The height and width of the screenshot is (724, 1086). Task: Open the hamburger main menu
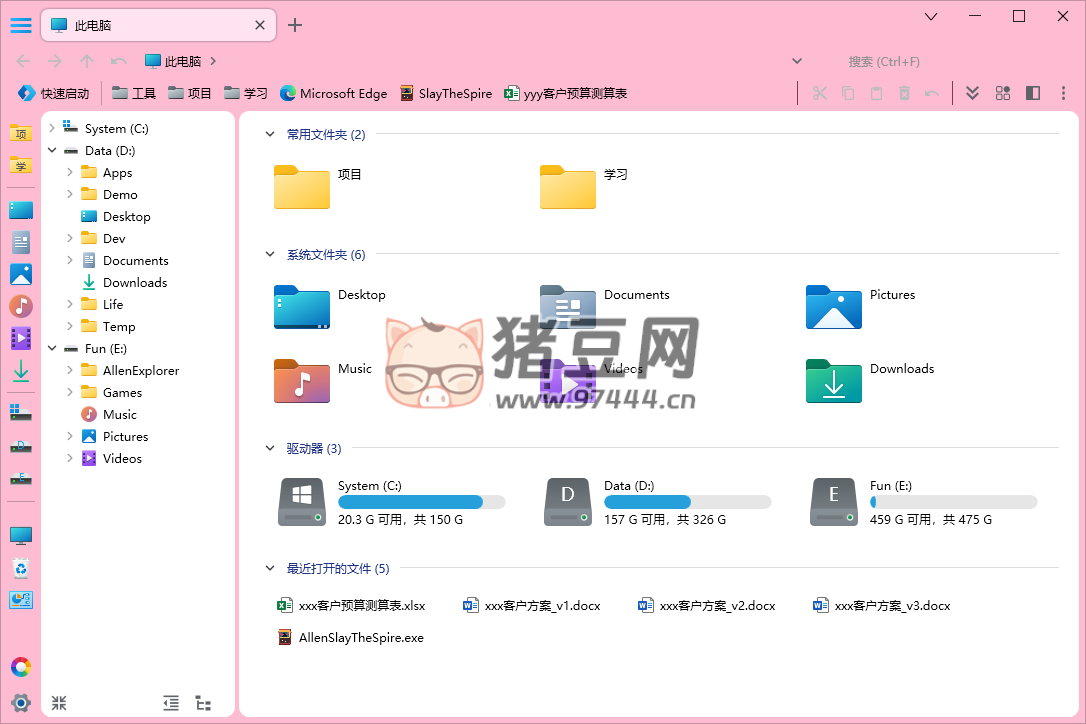pyautogui.click(x=21, y=25)
